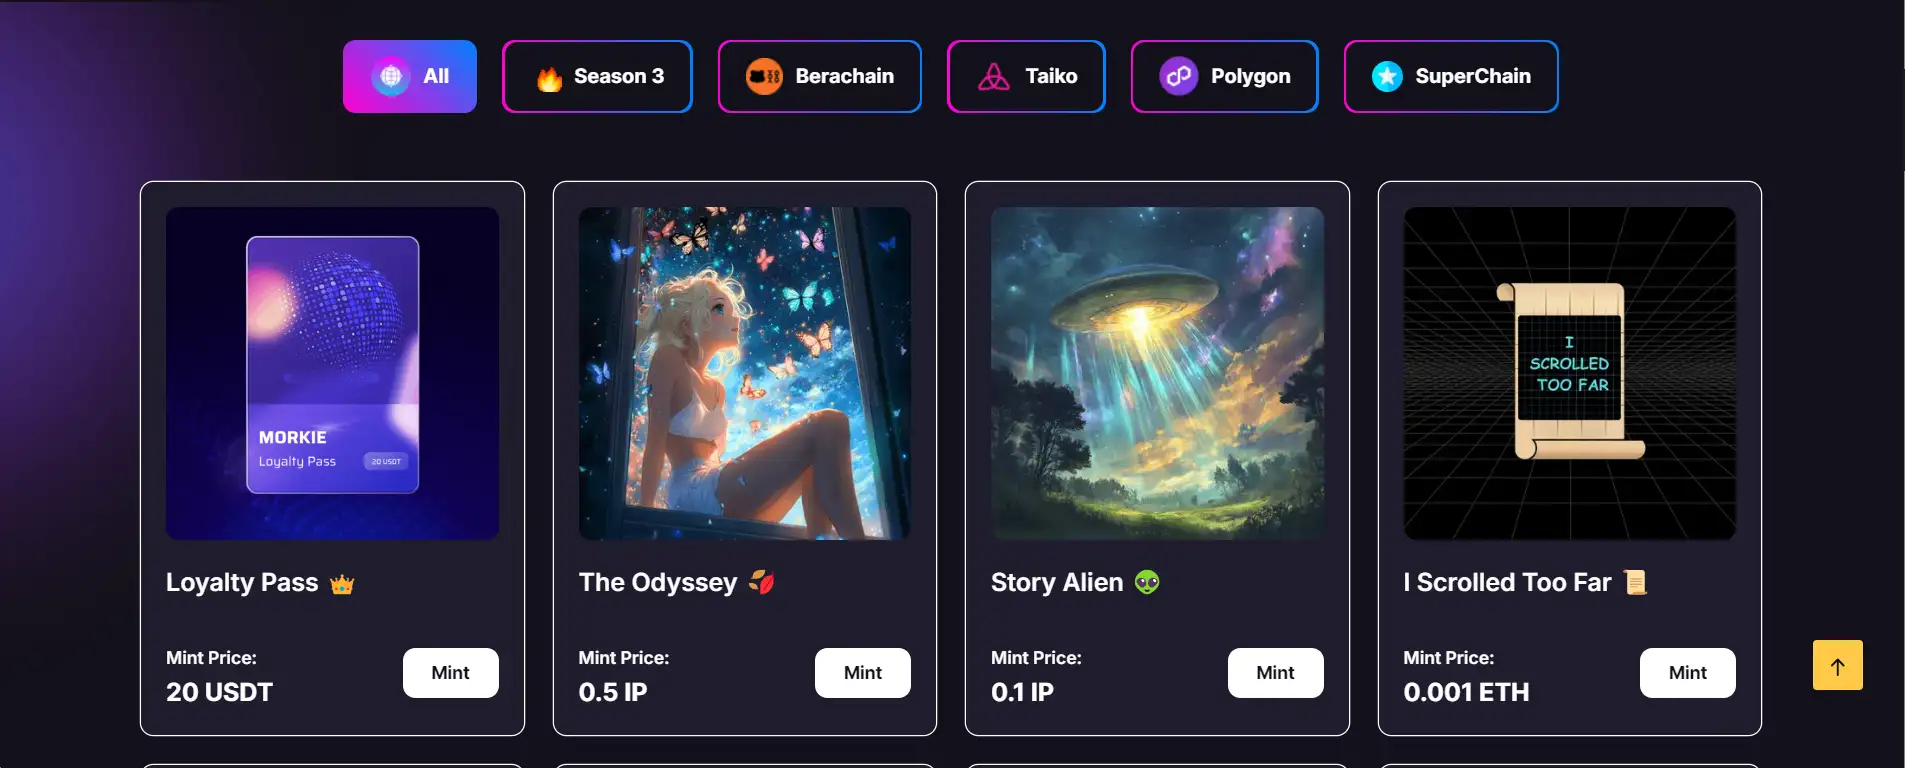Select the Berachain filter tab
The width and height of the screenshot is (1905, 768).
click(x=820, y=76)
